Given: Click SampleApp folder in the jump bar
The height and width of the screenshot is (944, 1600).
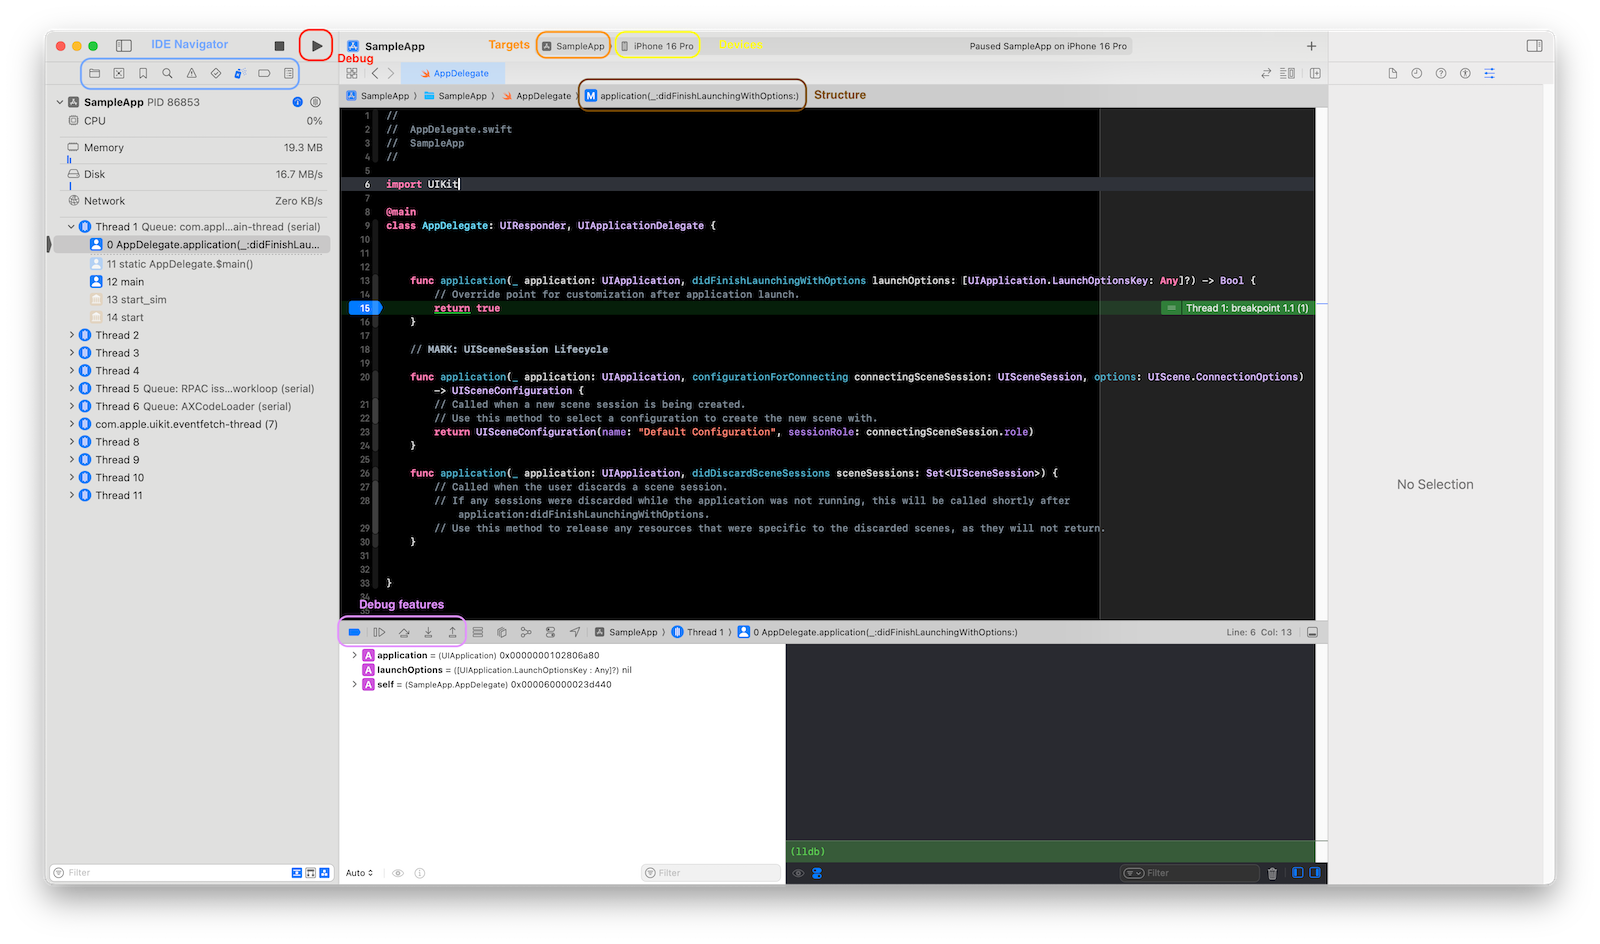Looking at the screenshot, I should pyautogui.click(x=456, y=96).
